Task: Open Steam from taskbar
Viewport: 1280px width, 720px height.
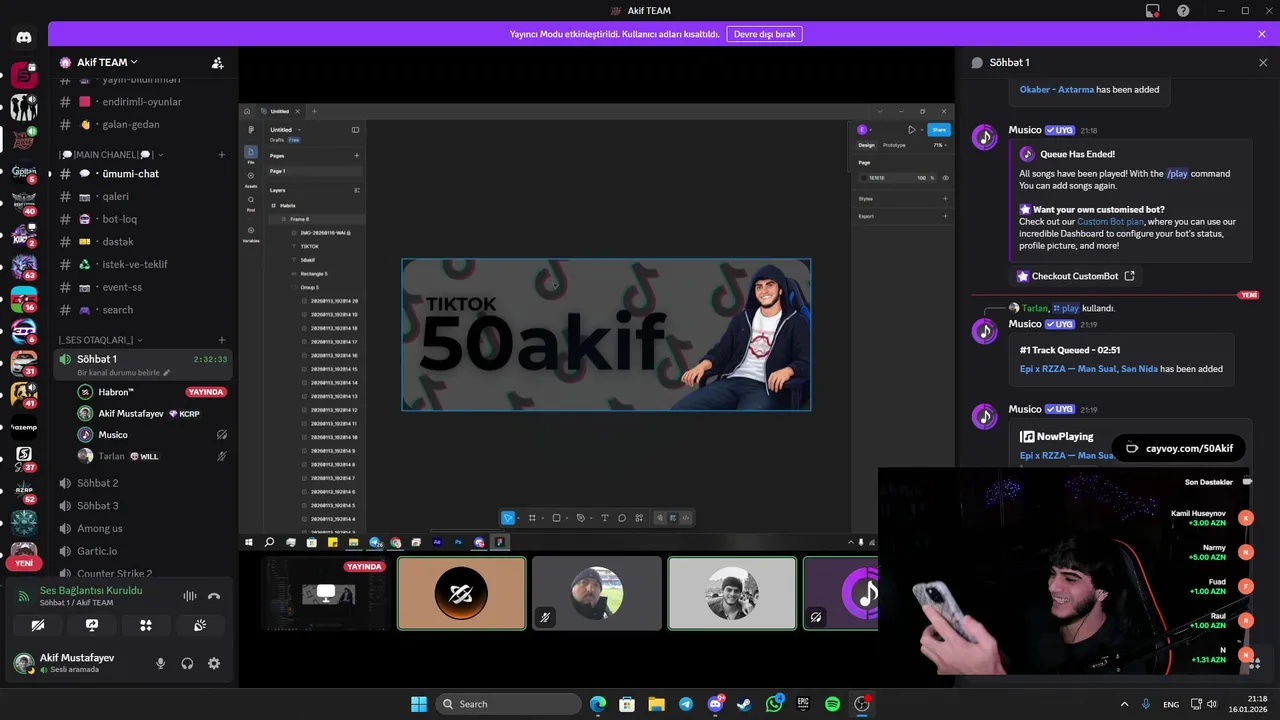Action: [x=744, y=704]
